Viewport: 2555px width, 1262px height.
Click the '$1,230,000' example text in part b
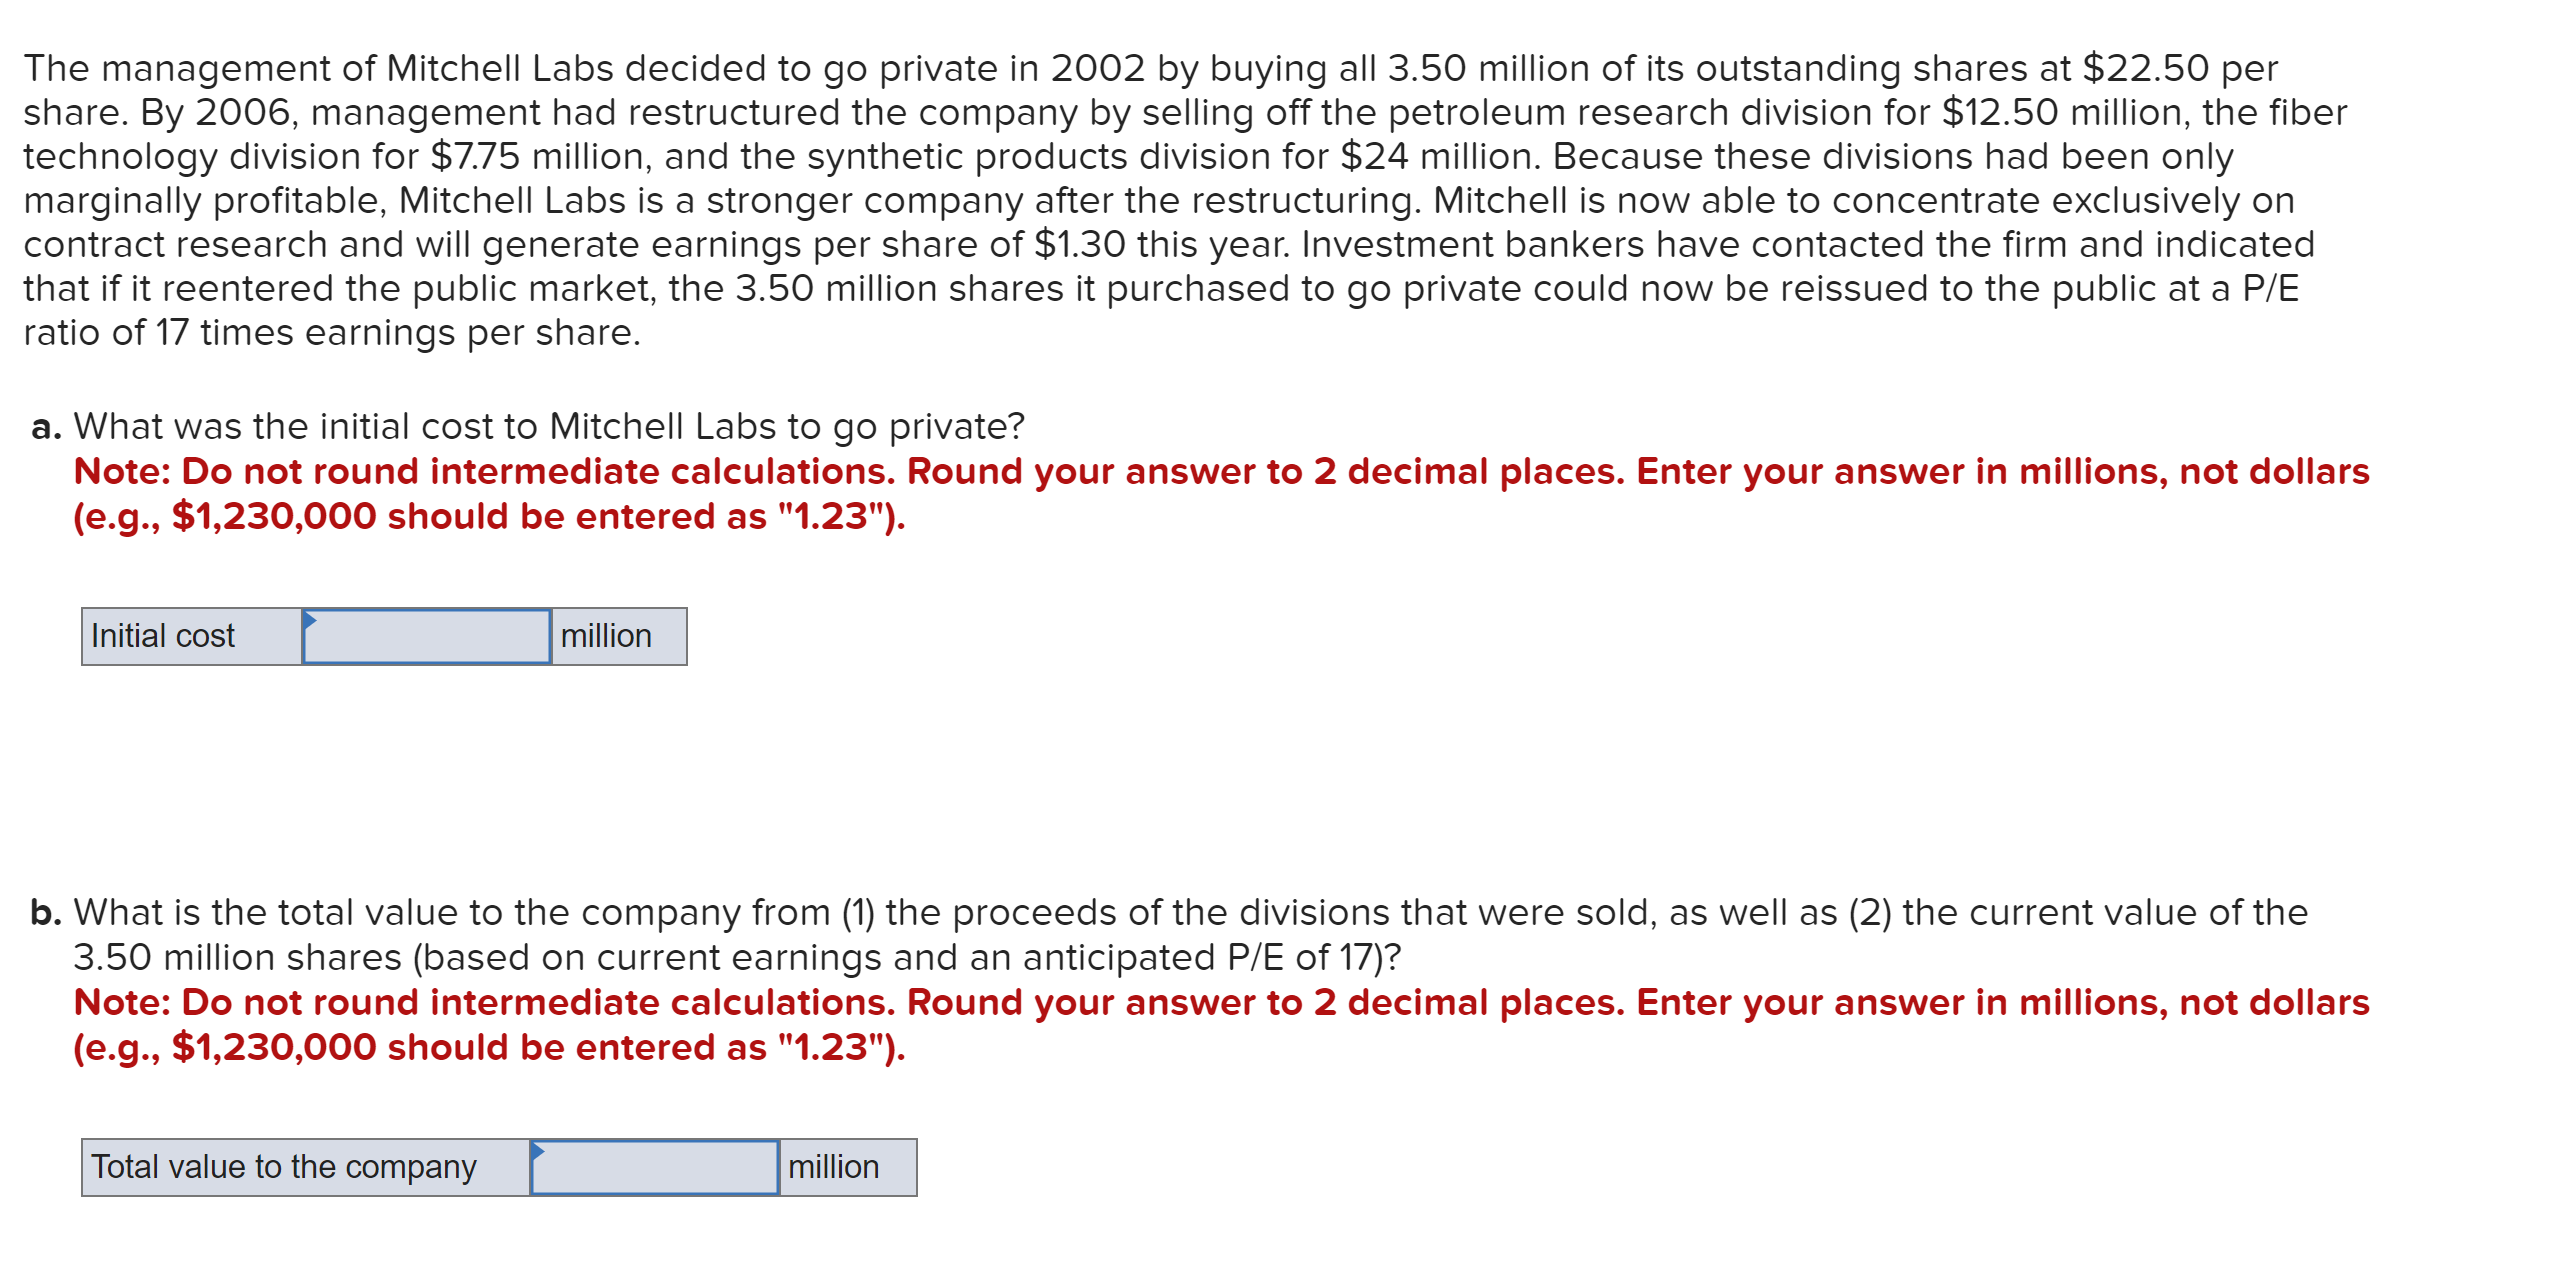point(272,1047)
